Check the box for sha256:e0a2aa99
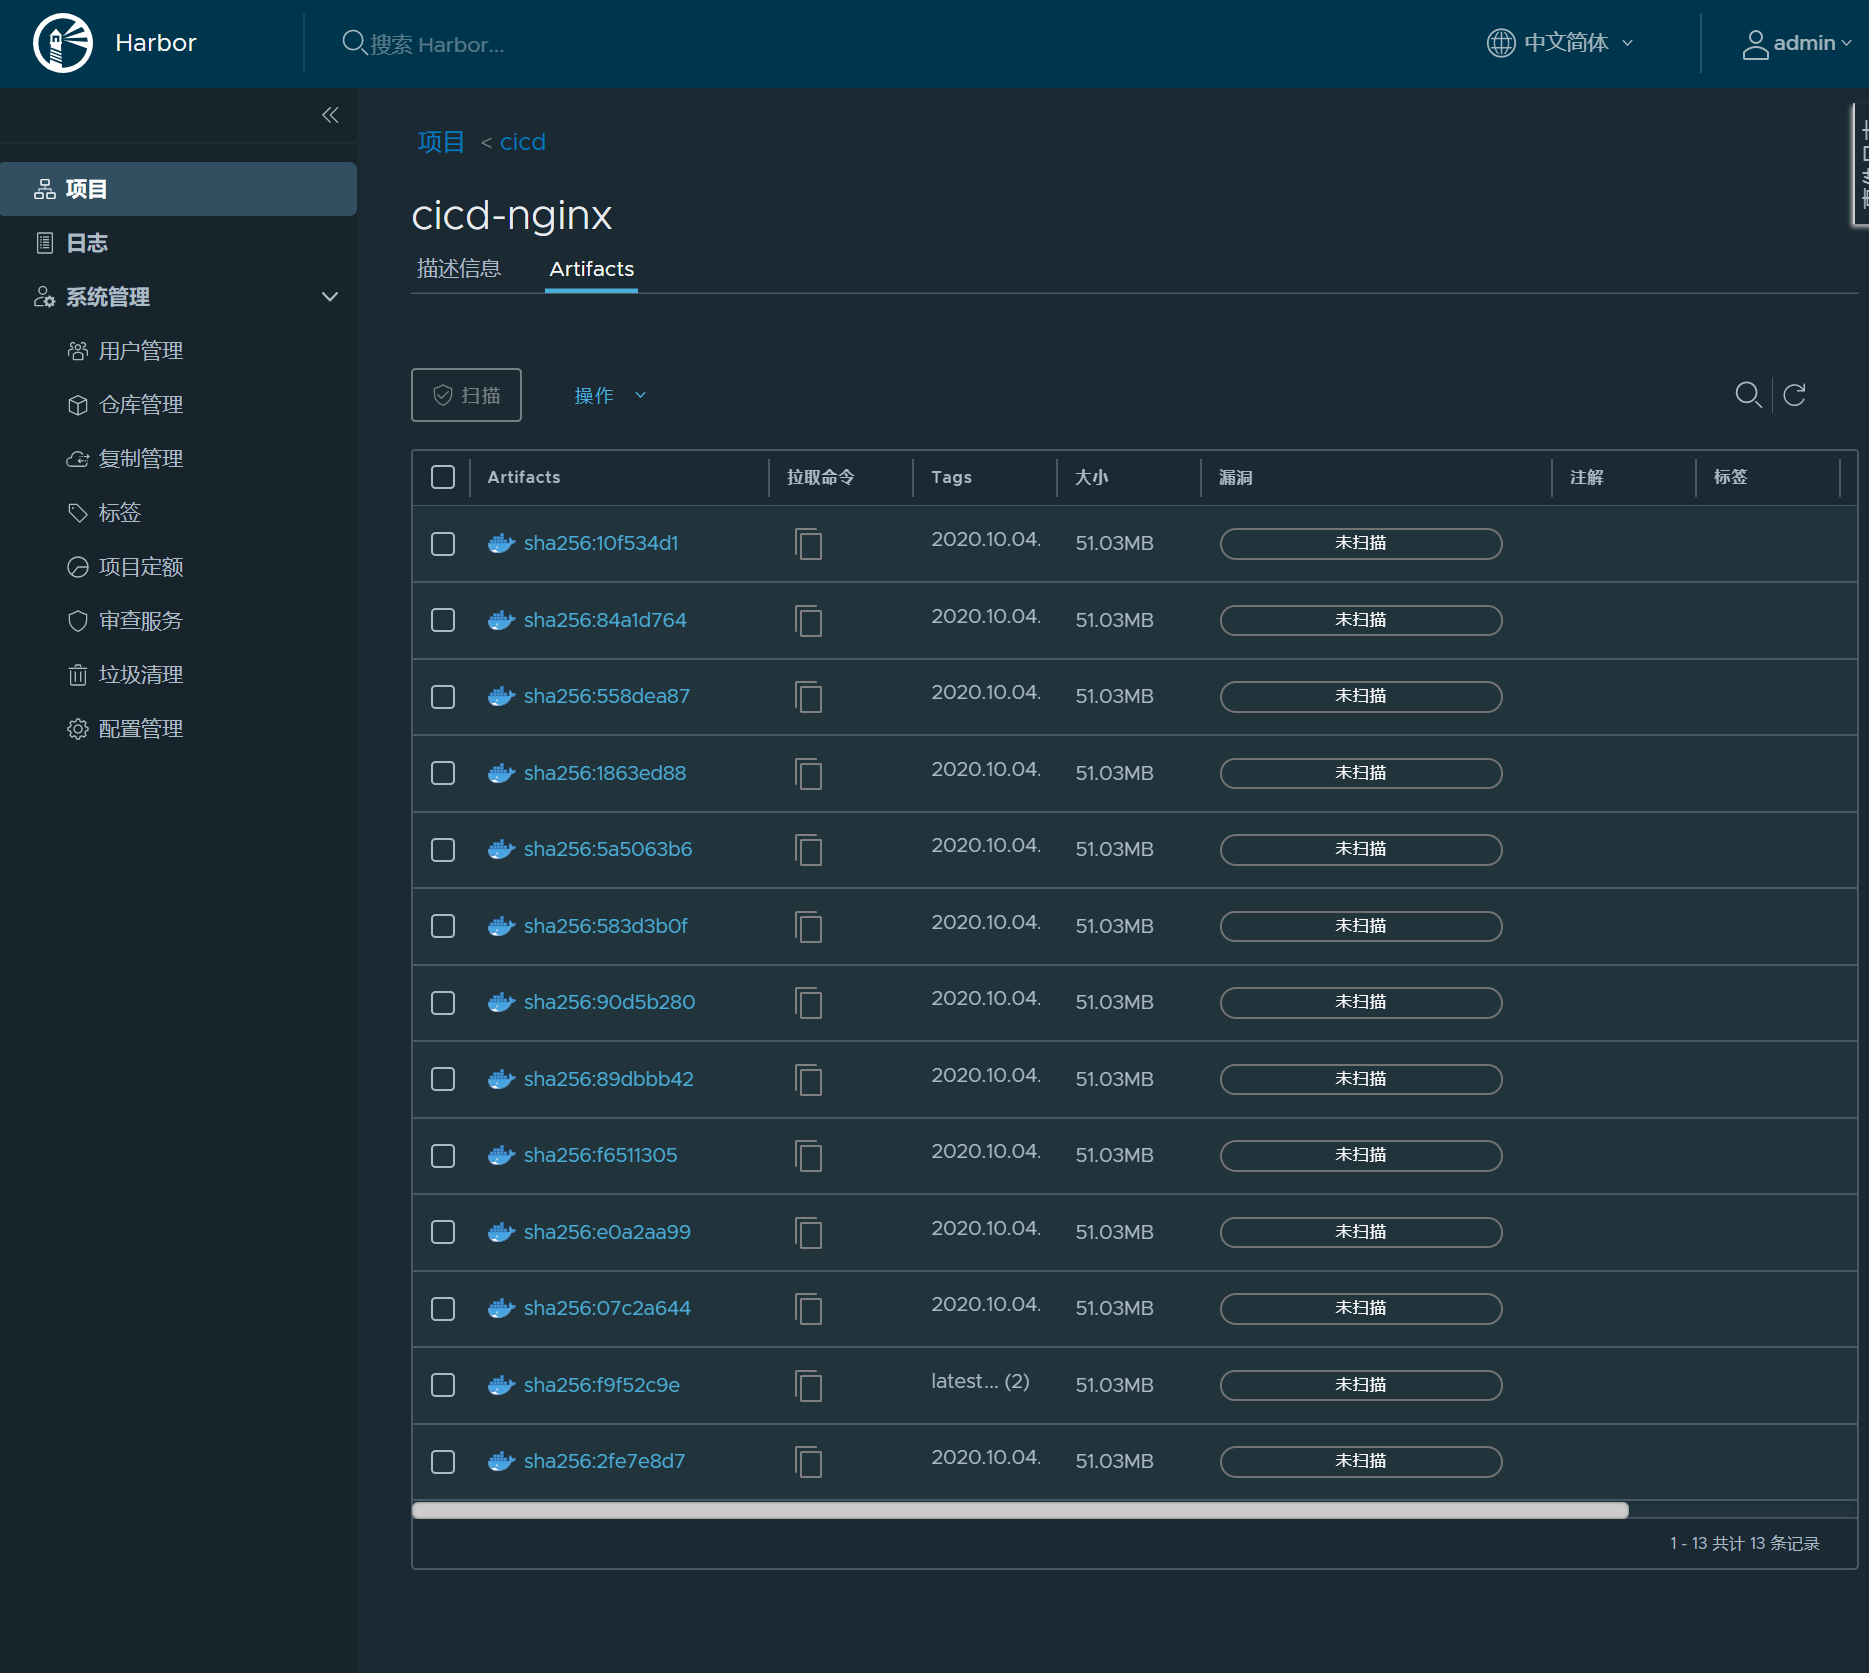The width and height of the screenshot is (1869, 1673). click(x=443, y=1232)
